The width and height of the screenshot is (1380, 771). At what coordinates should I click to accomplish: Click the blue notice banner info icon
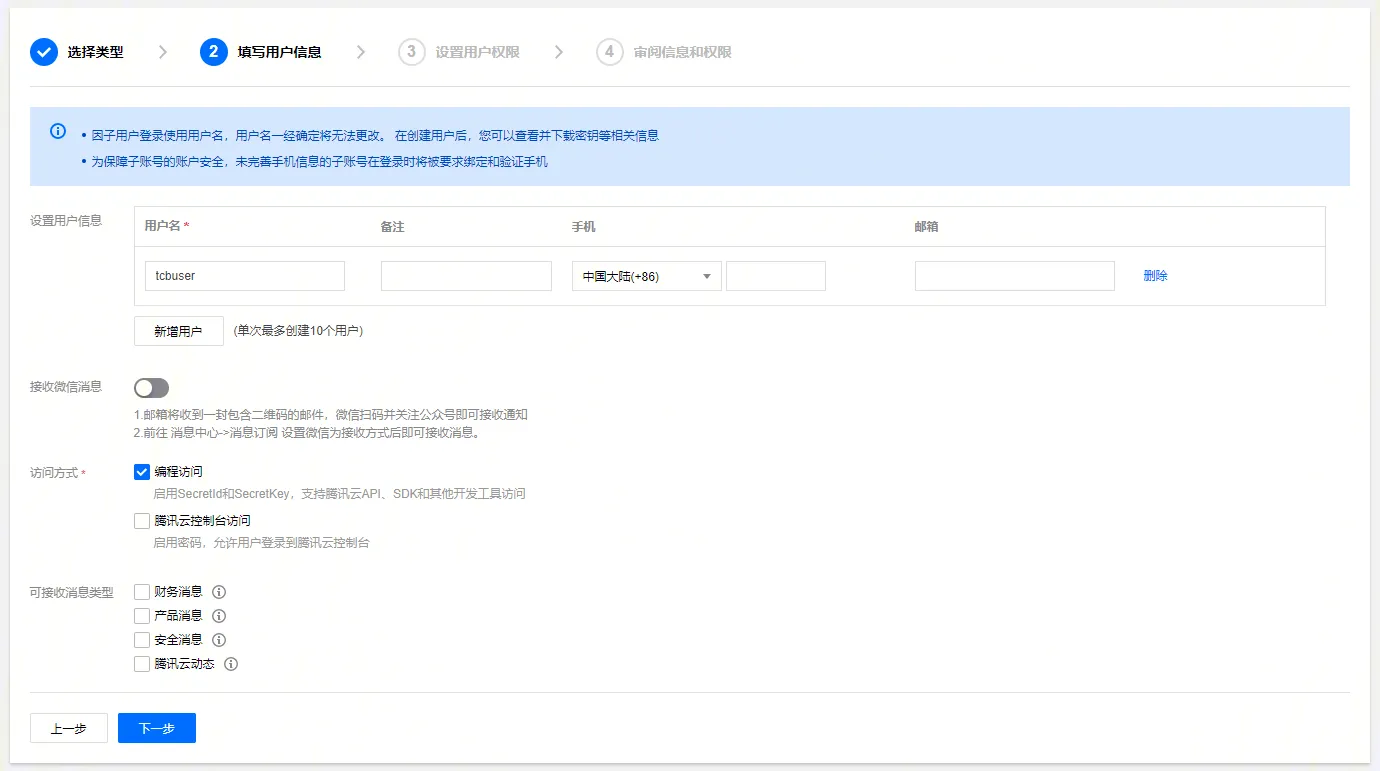(58, 132)
